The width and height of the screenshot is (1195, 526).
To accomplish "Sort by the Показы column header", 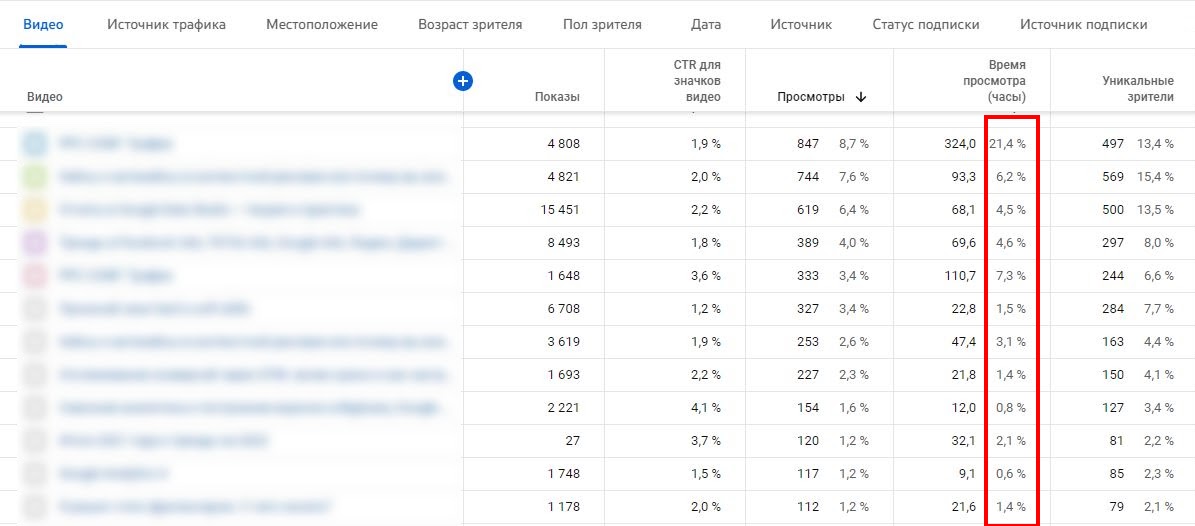I will [556, 97].
